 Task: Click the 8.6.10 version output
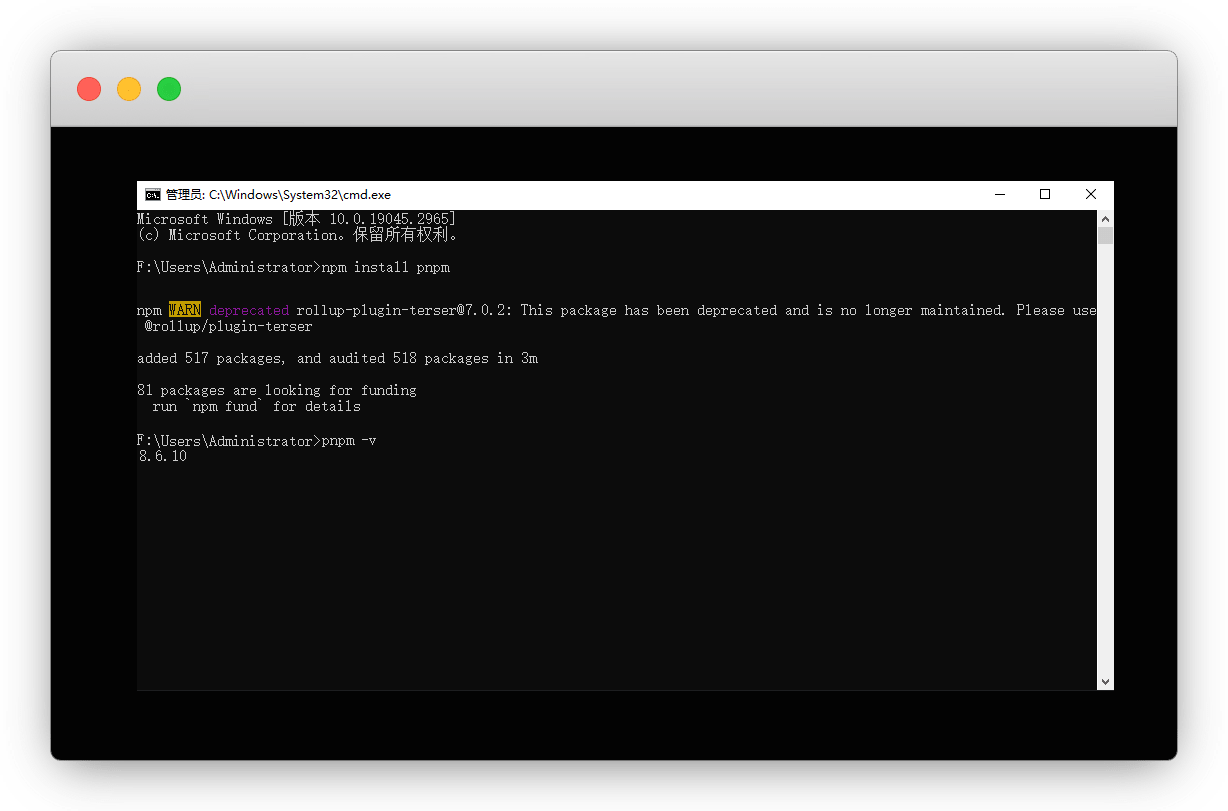[163, 456]
